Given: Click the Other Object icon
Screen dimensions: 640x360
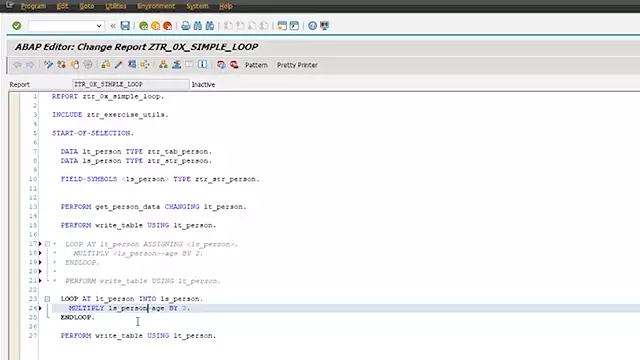Looking at the screenshot, I should 75,64.
